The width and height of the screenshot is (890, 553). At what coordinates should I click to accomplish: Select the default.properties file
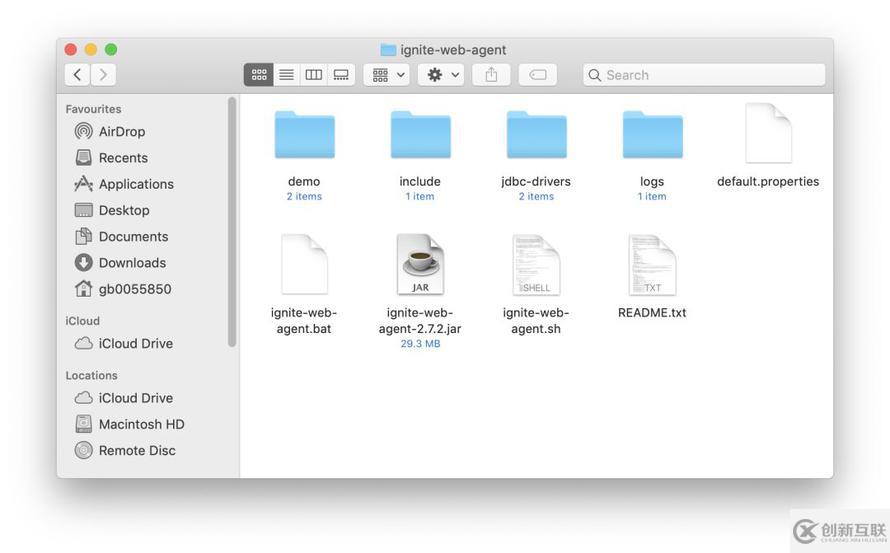[x=768, y=134]
